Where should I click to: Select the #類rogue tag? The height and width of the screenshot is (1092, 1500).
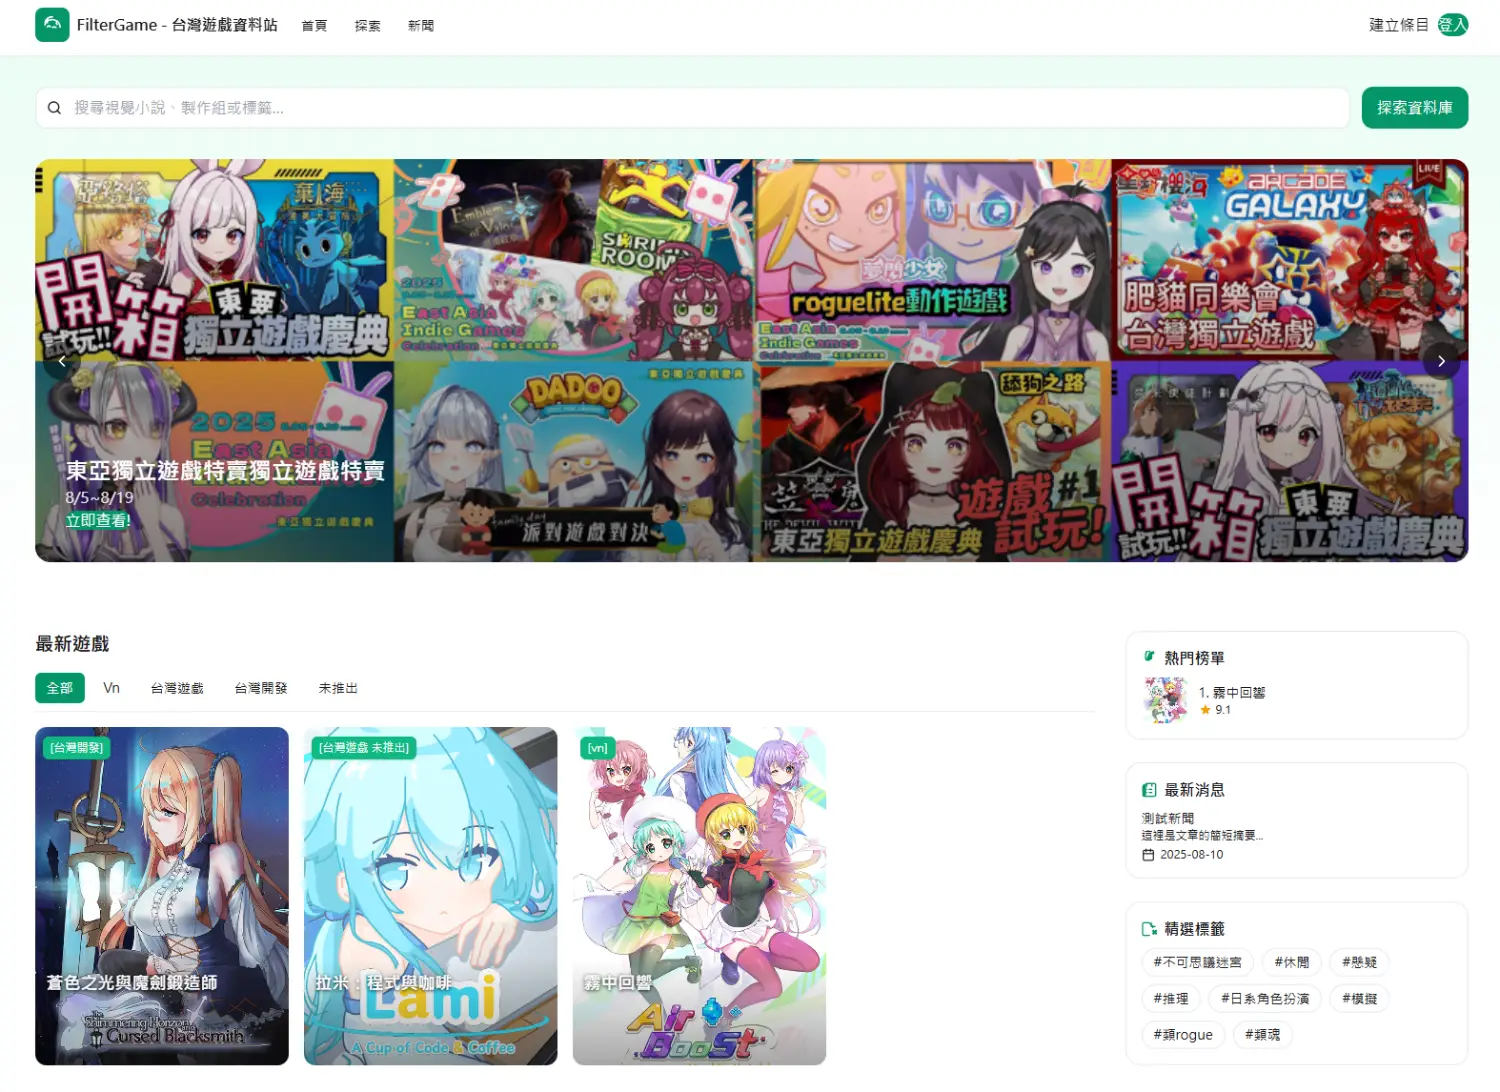pyautogui.click(x=1183, y=1034)
